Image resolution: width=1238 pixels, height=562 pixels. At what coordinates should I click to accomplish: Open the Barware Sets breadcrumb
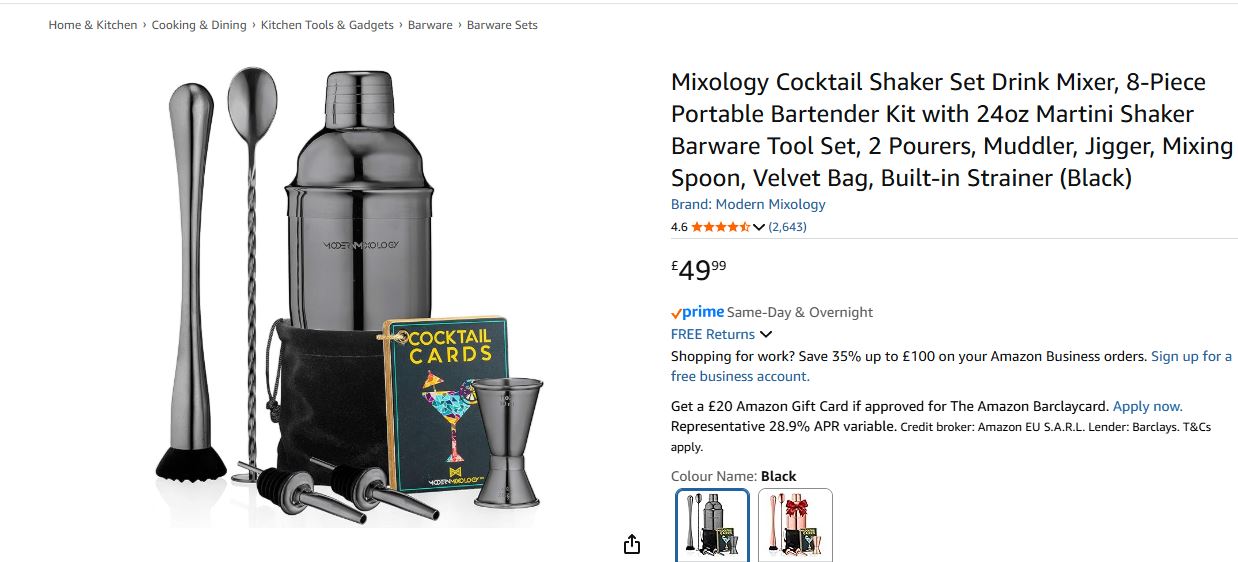click(x=502, y=25)
